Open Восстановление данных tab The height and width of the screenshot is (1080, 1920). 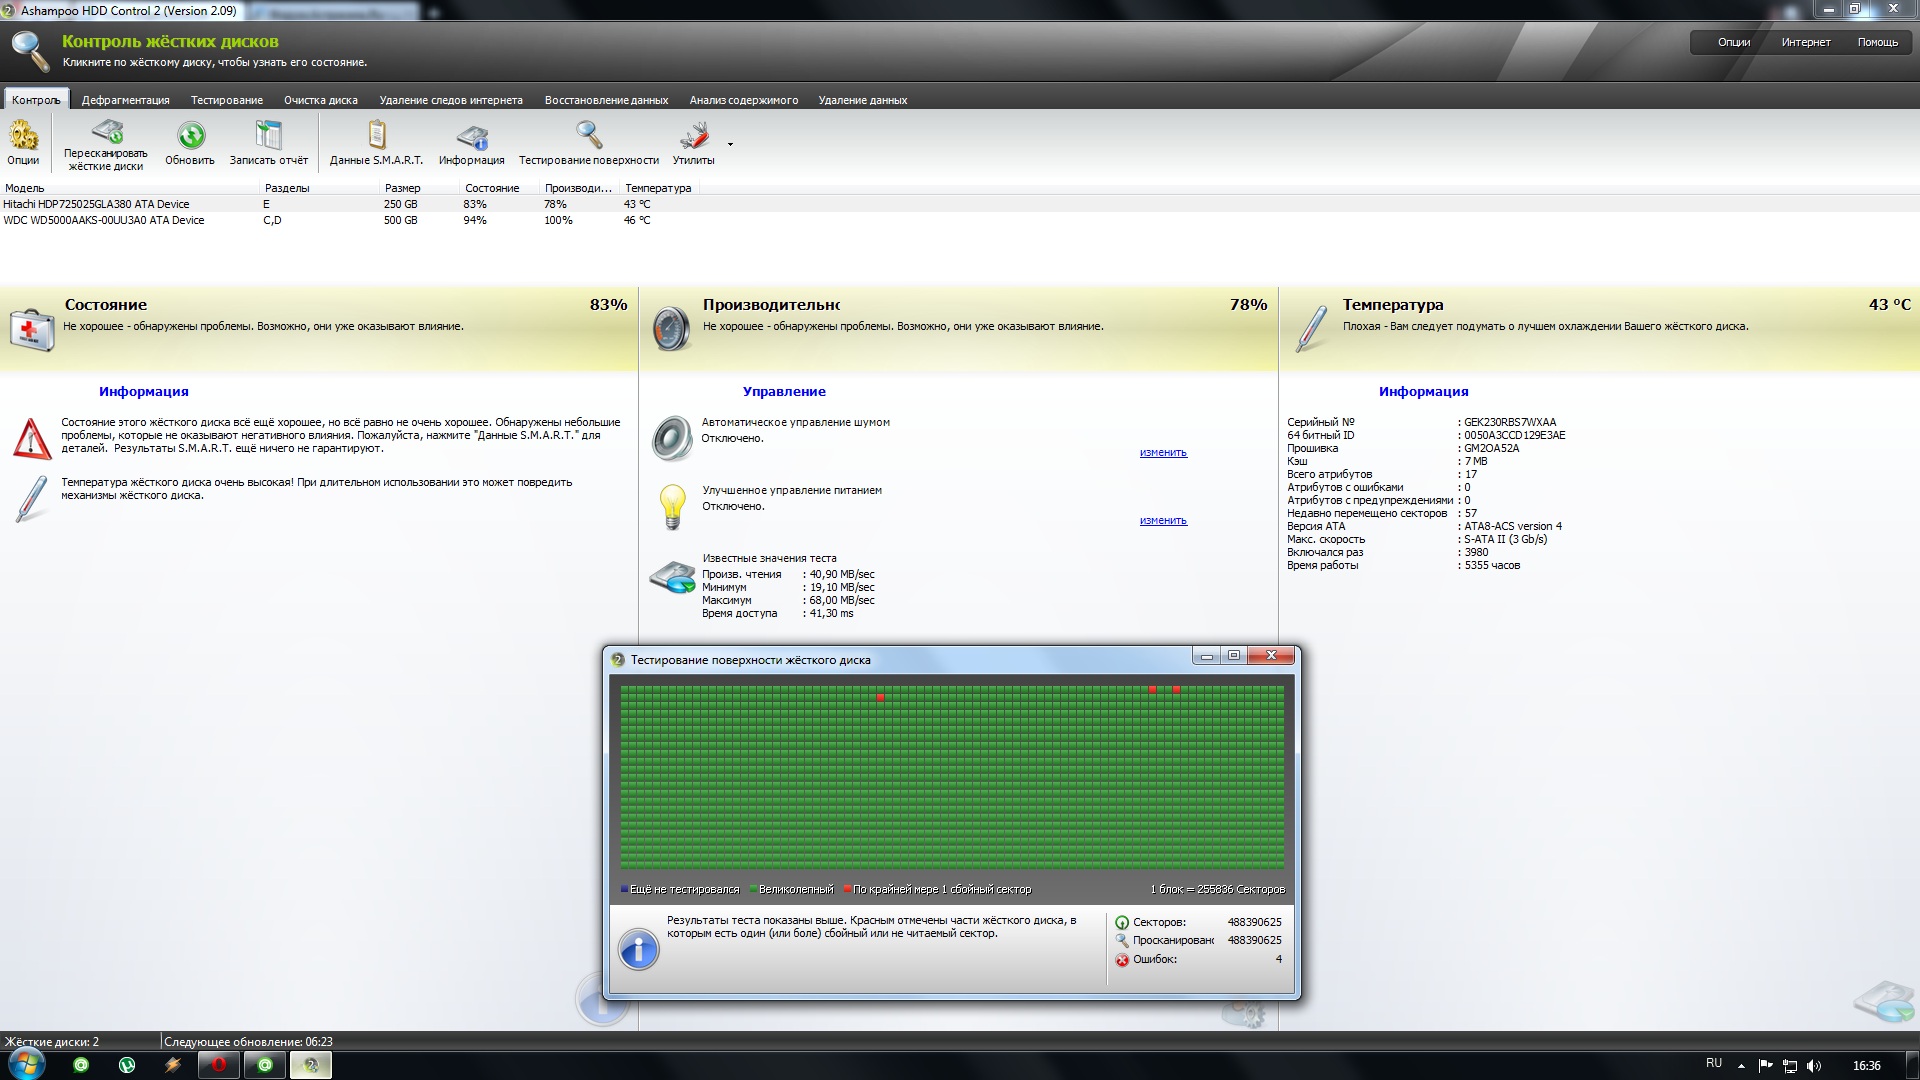pyautogui.click(x=606, y=100)
